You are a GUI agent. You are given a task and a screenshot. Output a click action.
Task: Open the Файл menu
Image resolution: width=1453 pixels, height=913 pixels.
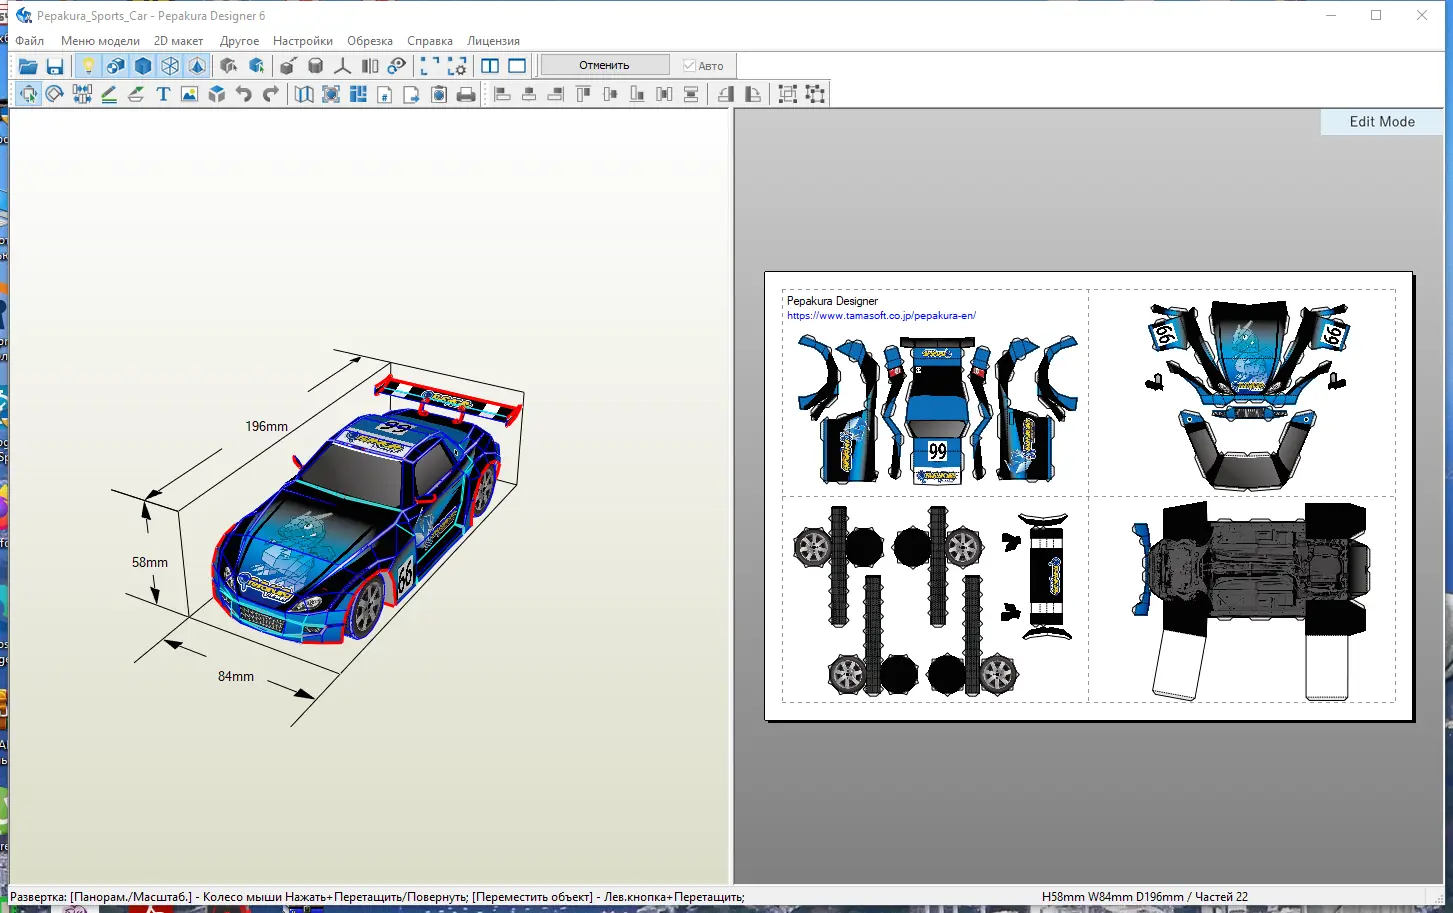(x=30, y=41)
